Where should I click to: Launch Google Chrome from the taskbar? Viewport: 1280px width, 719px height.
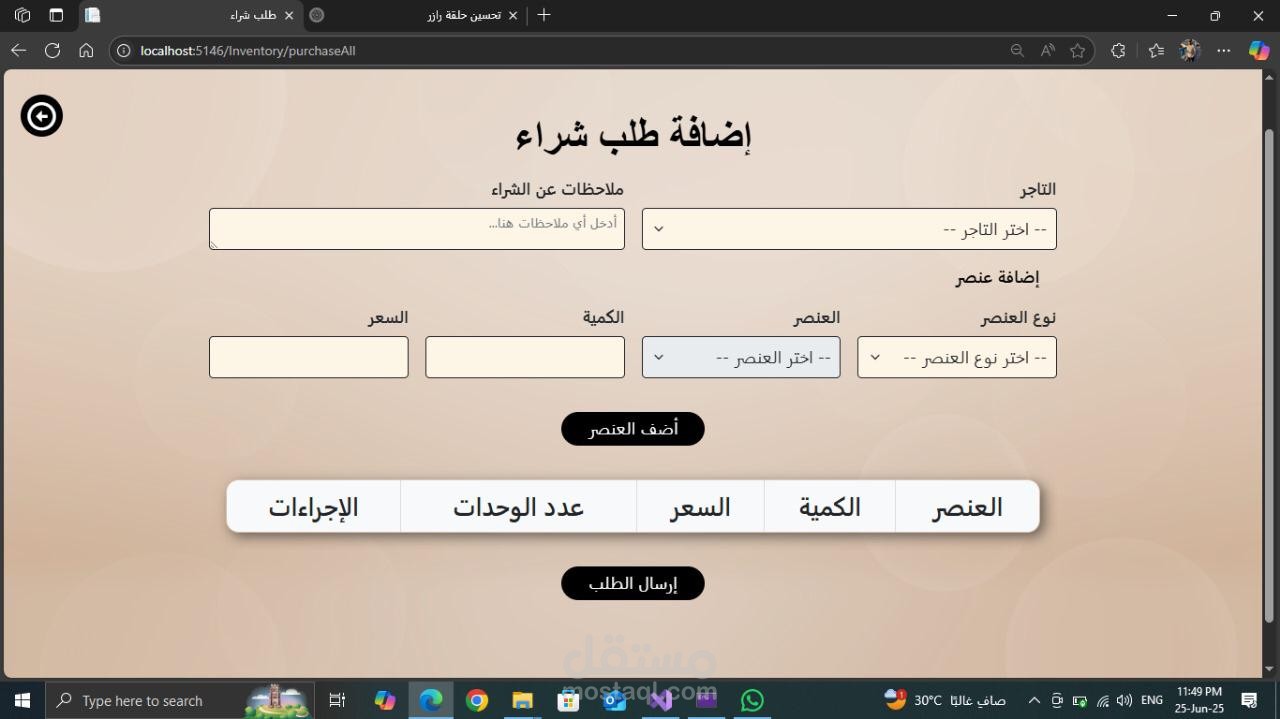(x=477, y=700)
